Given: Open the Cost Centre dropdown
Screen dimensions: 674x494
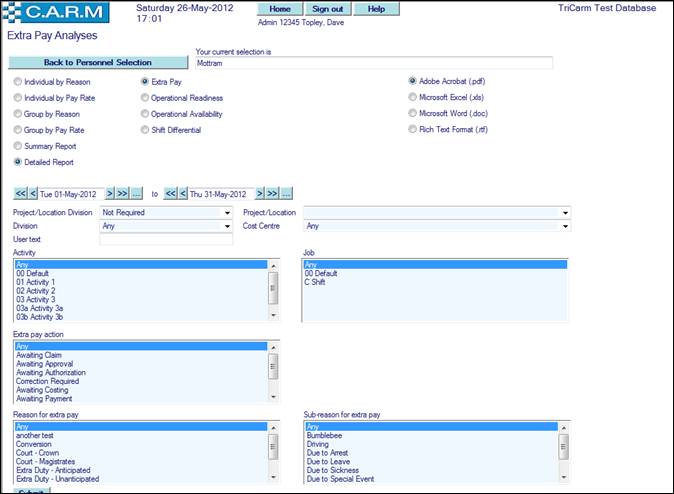Looking at the screenshot, I should [564, 226].
